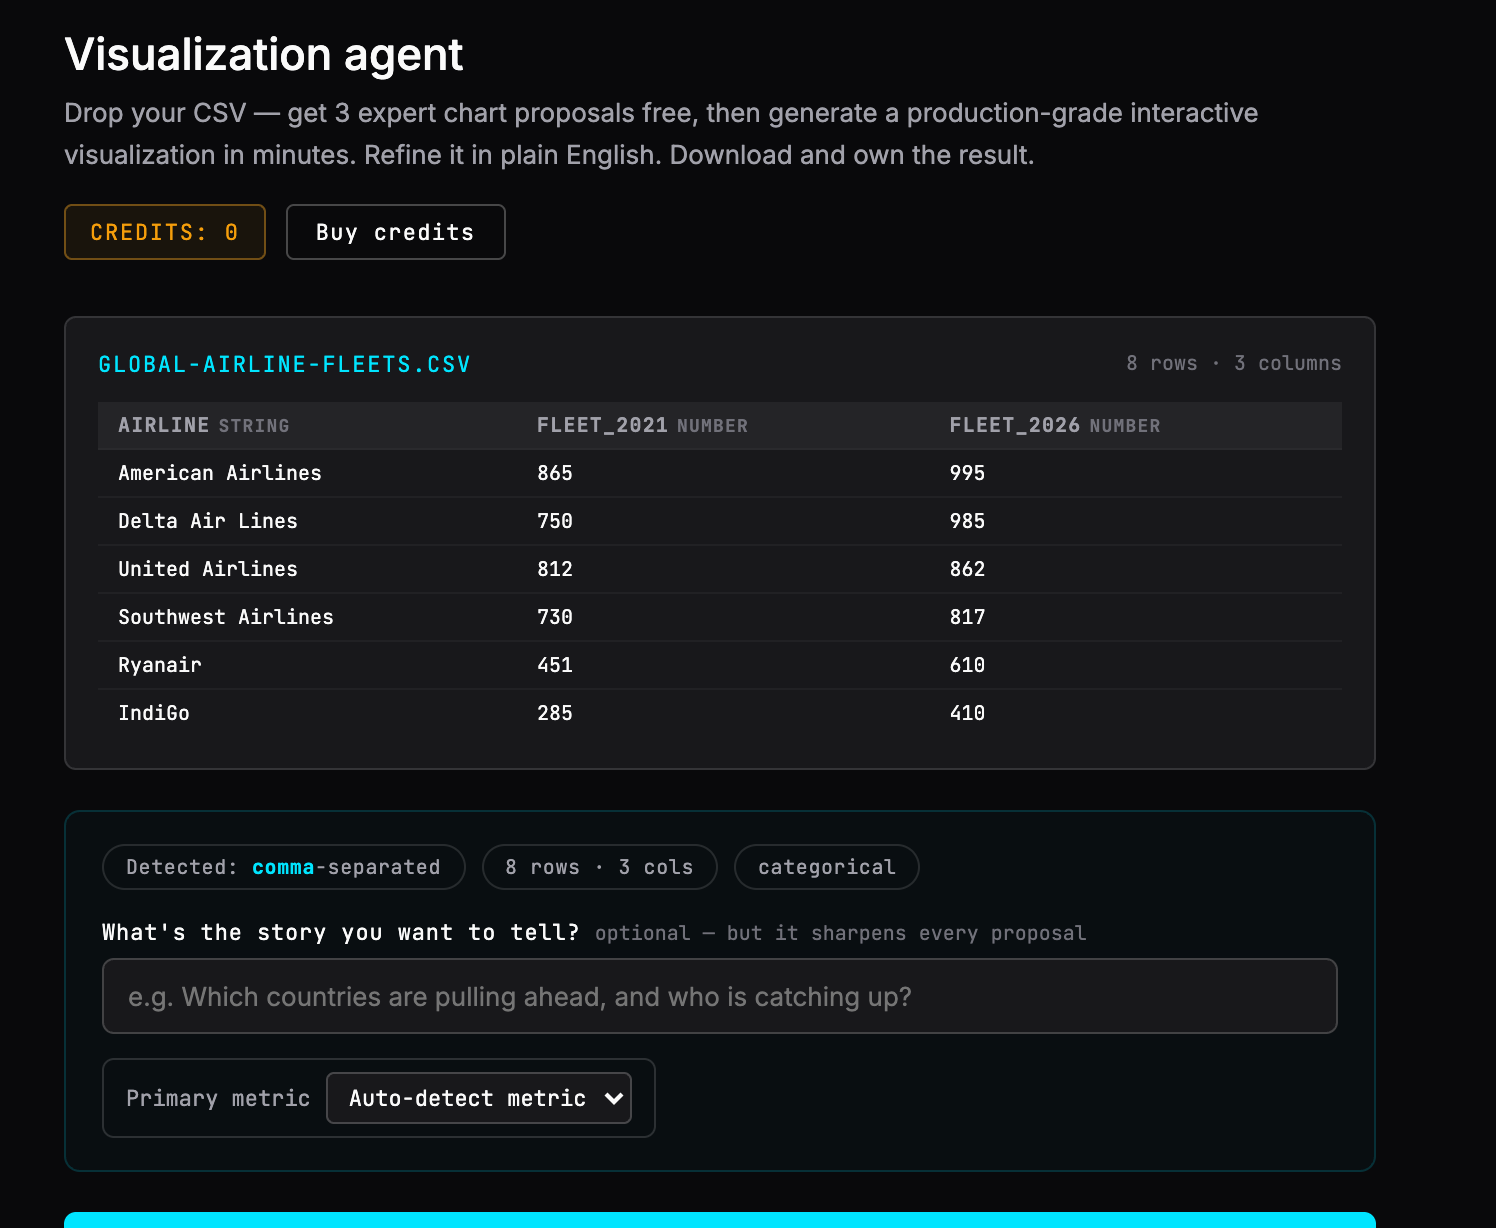Click the 8 rows · 3 columns summary

tap(1233, 363)
